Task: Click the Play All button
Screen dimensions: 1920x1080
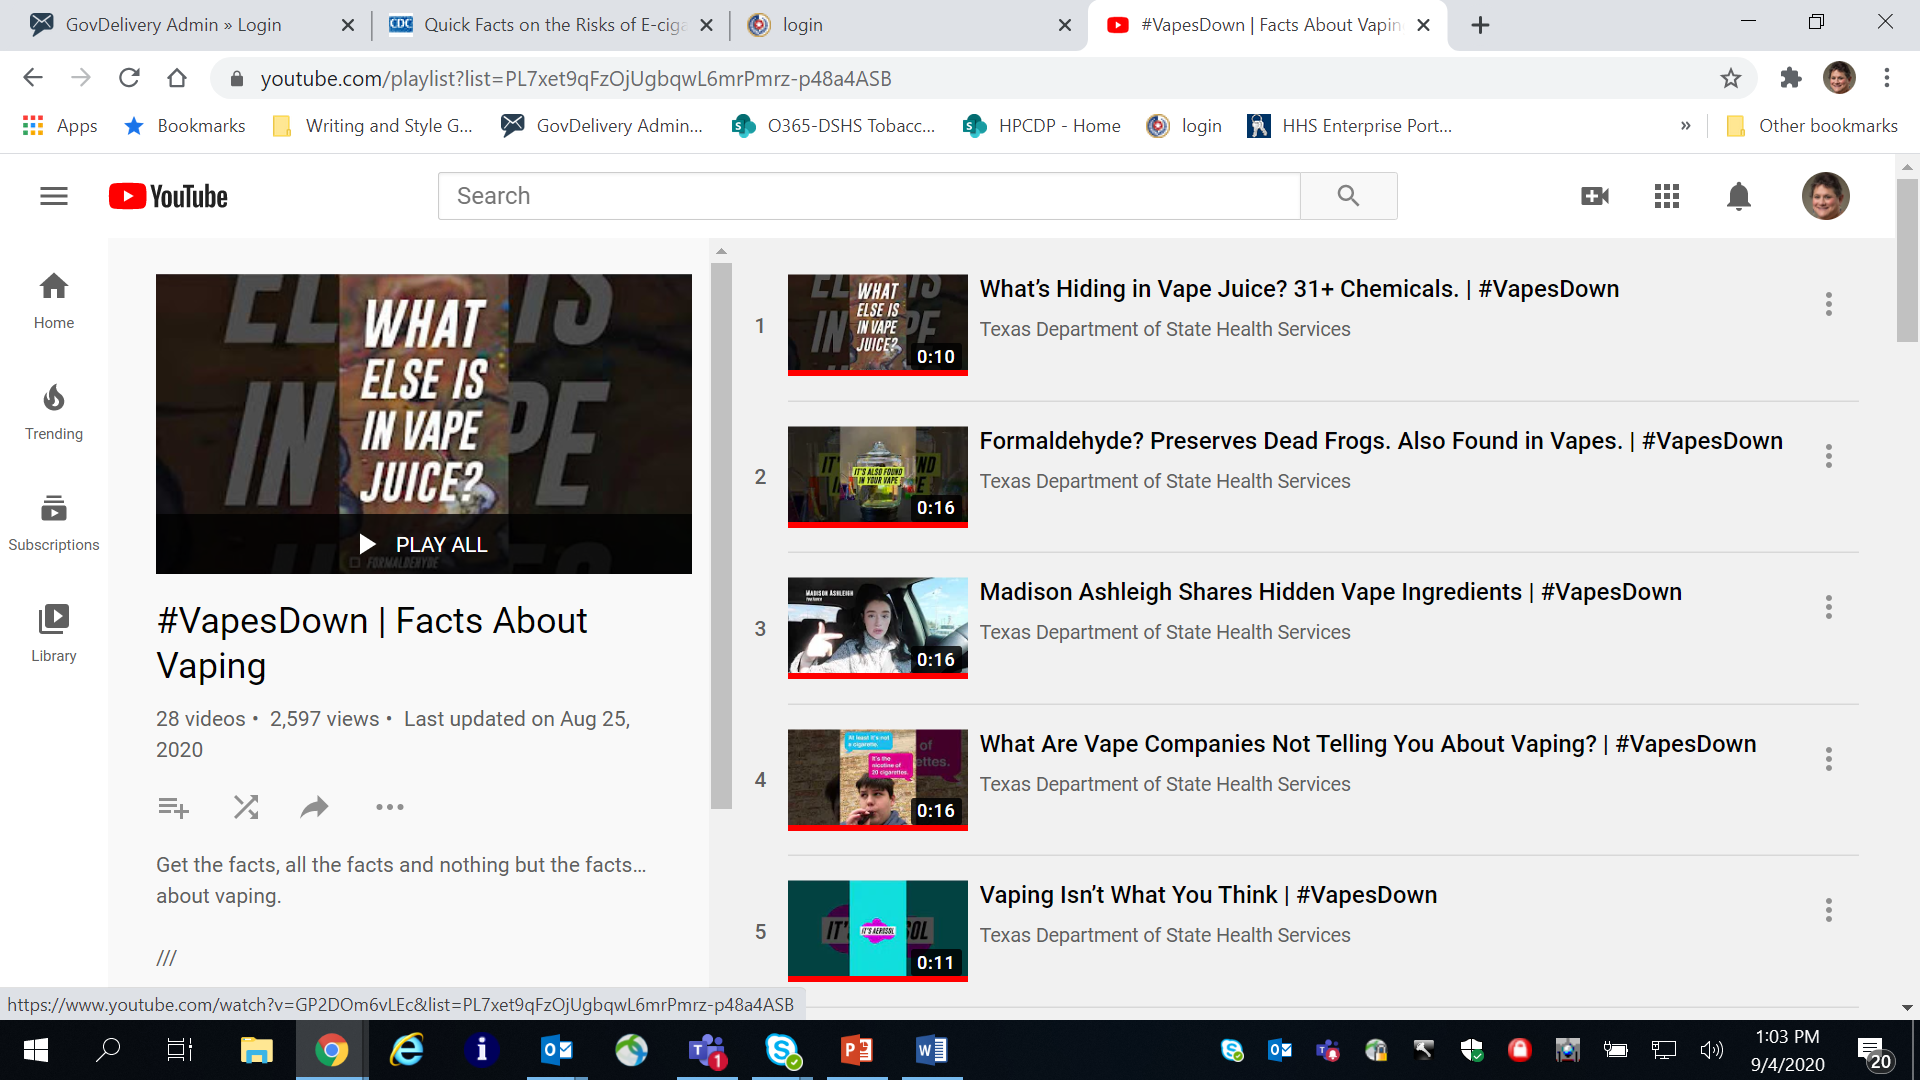Action: tap(423, 543)
